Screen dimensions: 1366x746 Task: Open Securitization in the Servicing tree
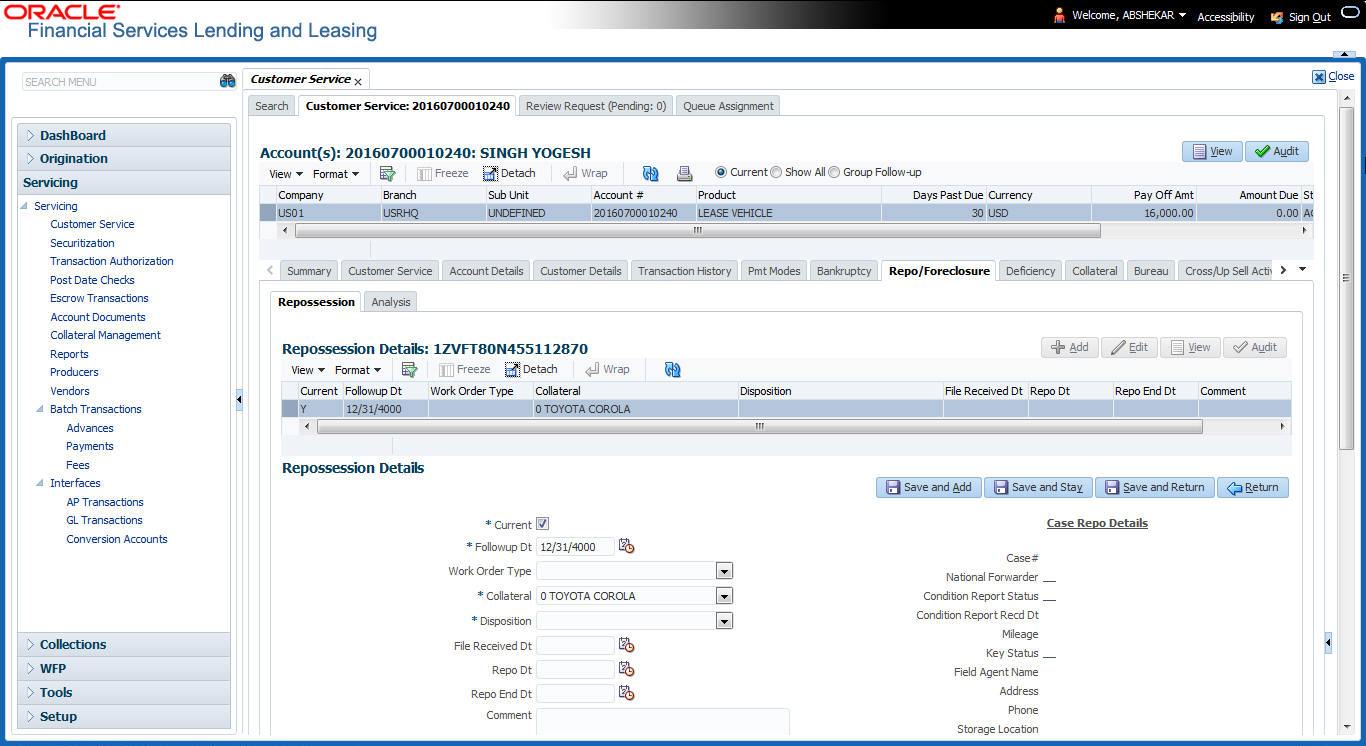coord(82,243)
